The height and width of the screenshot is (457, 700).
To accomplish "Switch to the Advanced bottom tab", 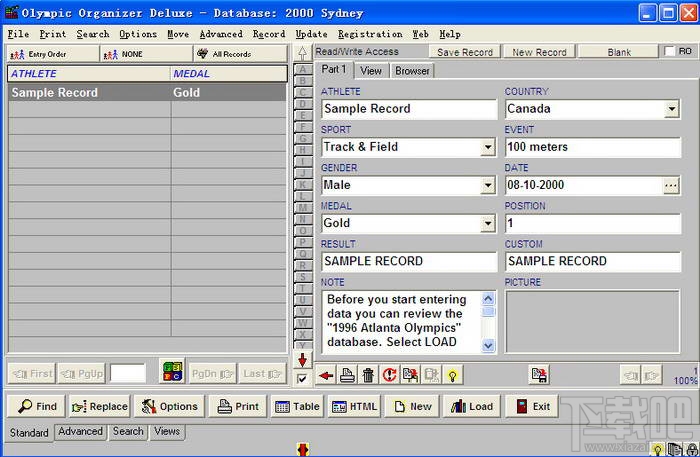I will pos(80,432).
